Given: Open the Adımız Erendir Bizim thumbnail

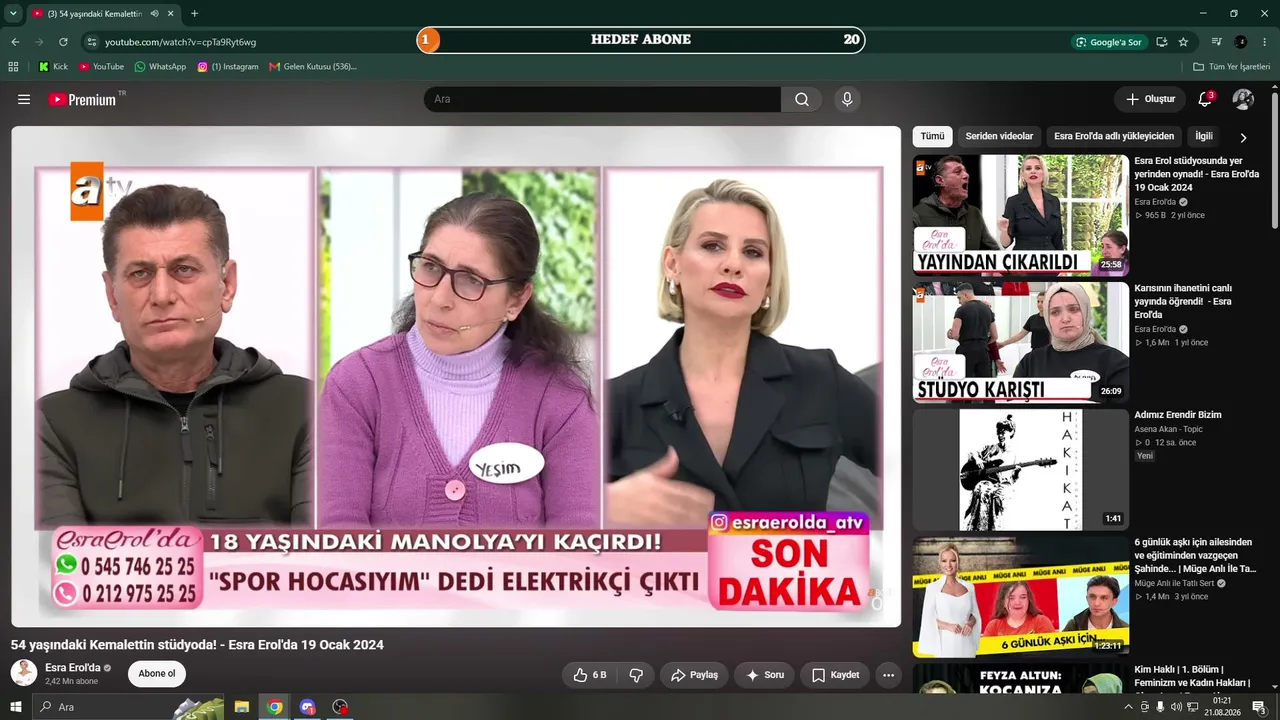Looking at the screenshot, I should point(1021,470).
